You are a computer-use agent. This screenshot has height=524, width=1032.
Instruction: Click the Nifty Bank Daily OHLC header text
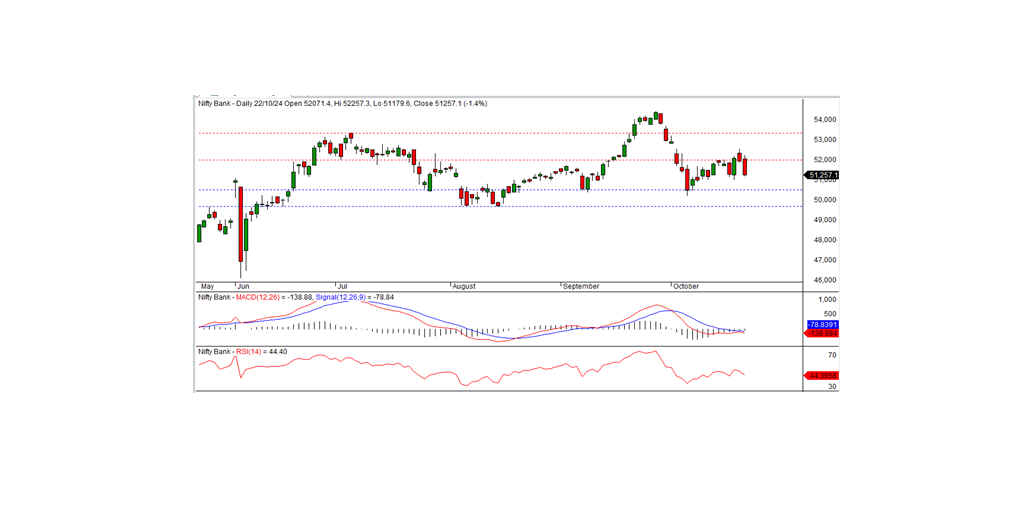click(x=342, y=103)
